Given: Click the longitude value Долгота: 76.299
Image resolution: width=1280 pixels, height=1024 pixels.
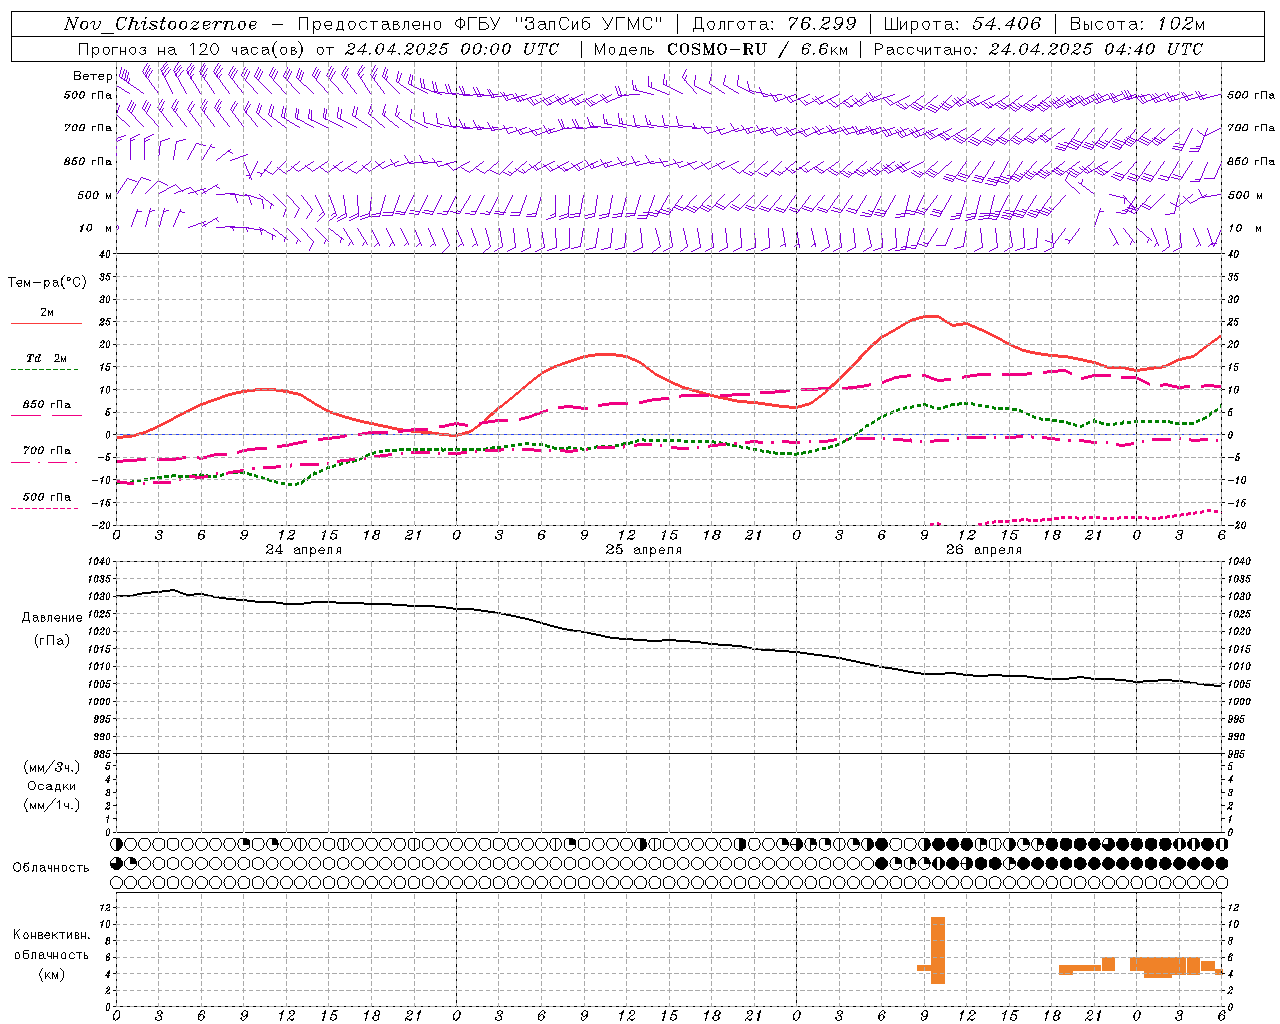Looking at the screenshot, I should [x=774, y=24].
